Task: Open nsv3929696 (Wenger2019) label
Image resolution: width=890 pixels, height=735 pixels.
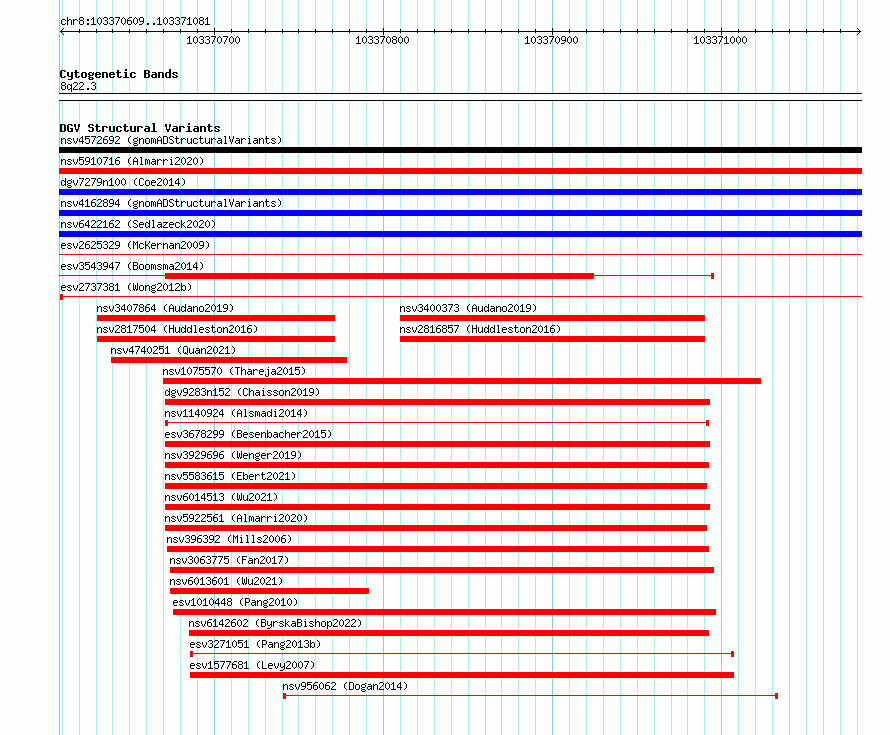Action: tap(233, 455)
